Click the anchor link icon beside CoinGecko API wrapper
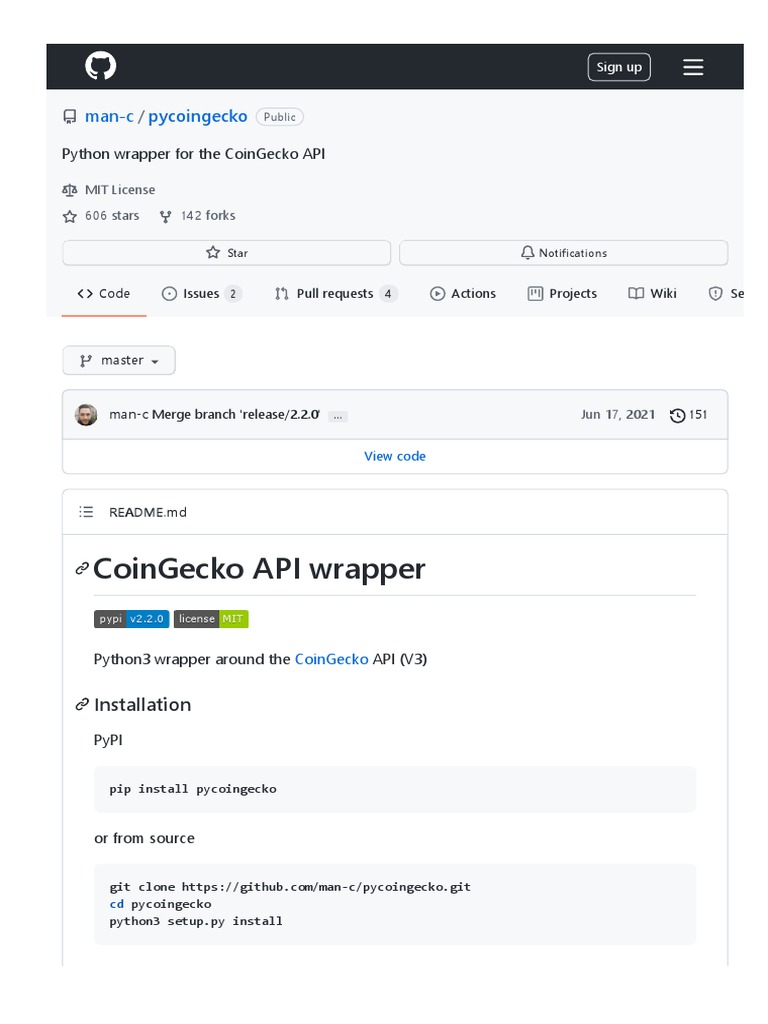The image size is (768, 1024). [x=82, y=569]
